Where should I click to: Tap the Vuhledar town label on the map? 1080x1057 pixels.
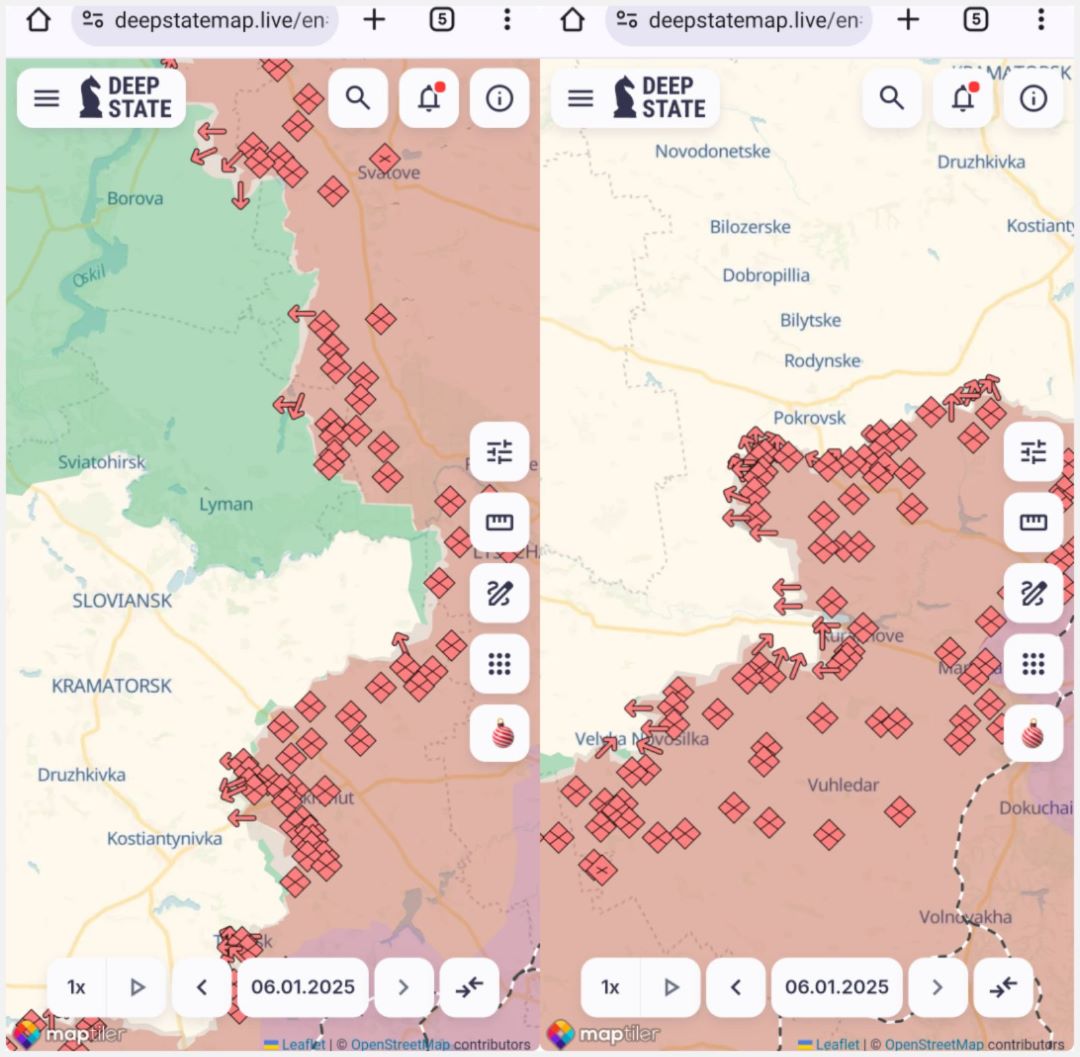(x=843, y=785)
